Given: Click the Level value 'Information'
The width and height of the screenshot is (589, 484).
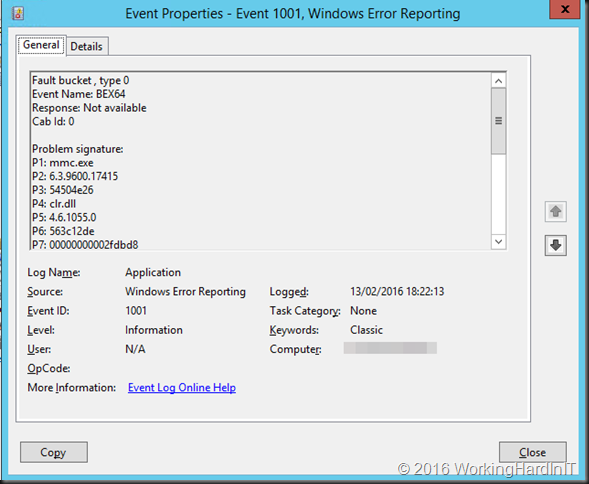Looking at the screenshot, I should pos(154,330).
